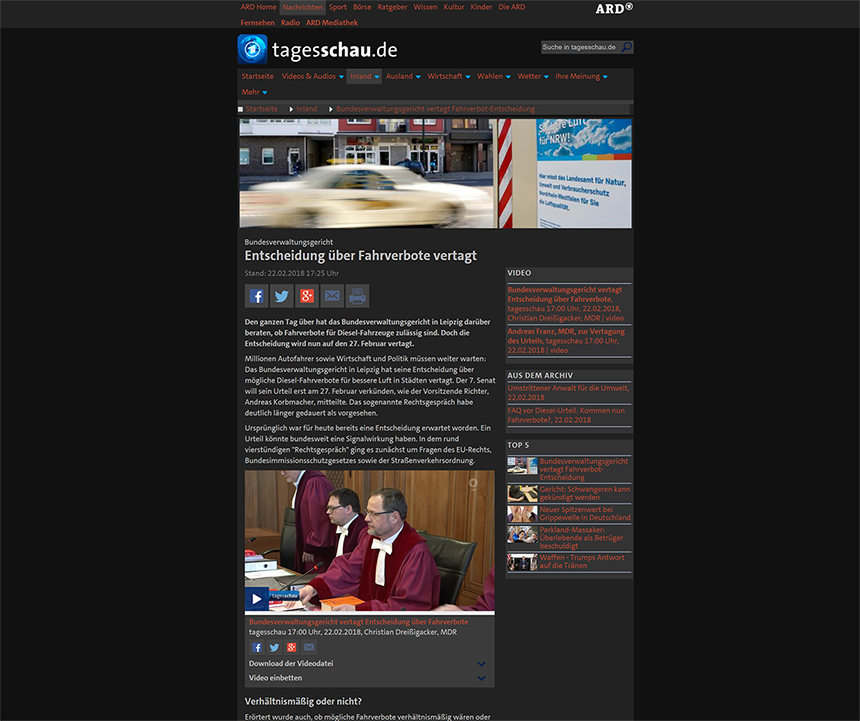Email the video via small envelope icon
860x721 pixels.
(309, 648)
